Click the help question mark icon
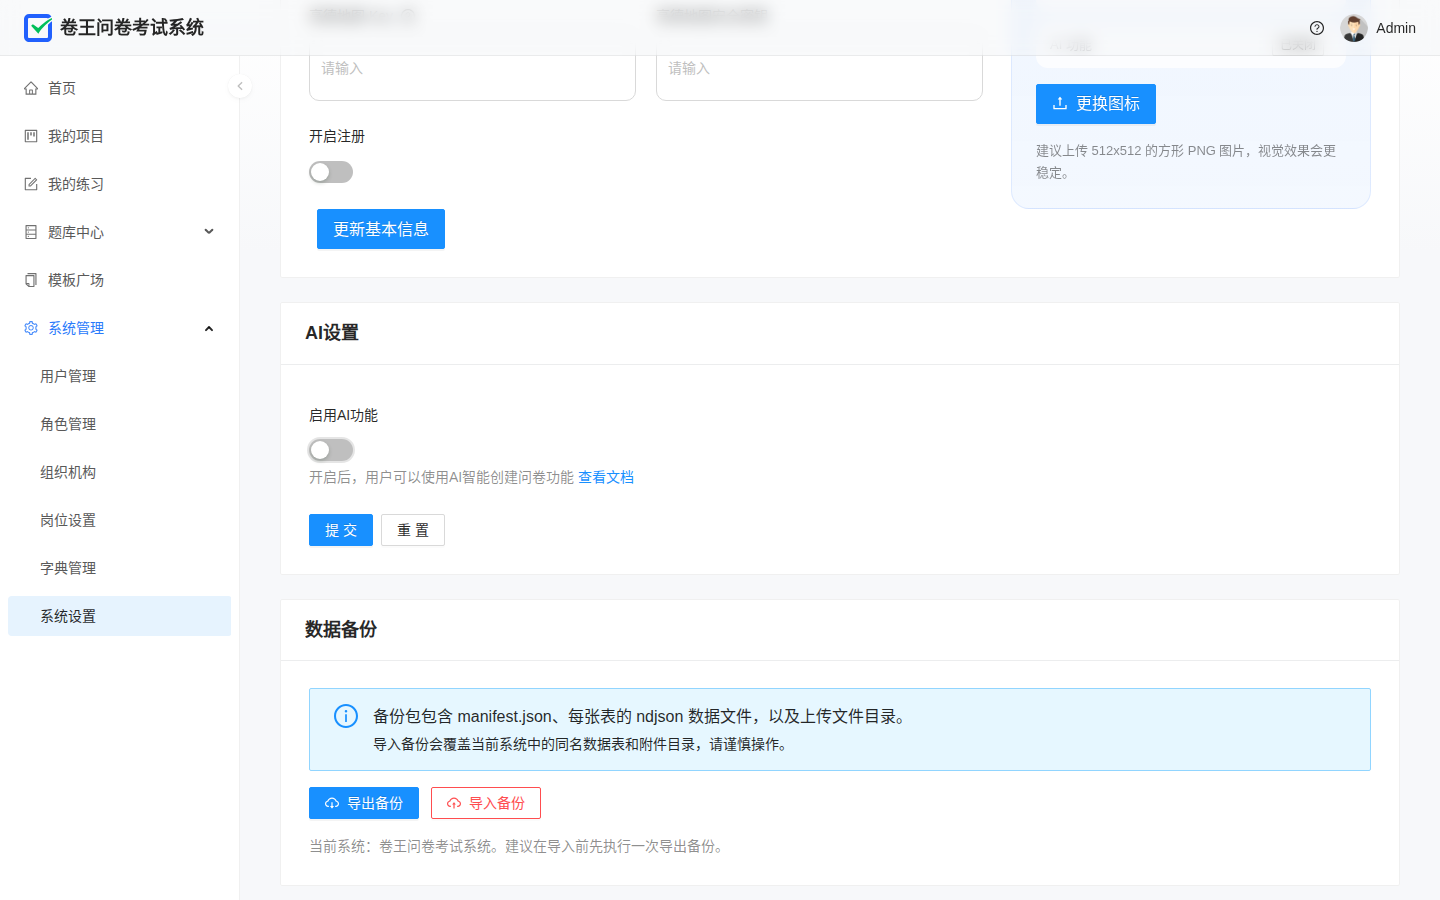Screen dimensions: 1440x900 [x=1317, y=28]
